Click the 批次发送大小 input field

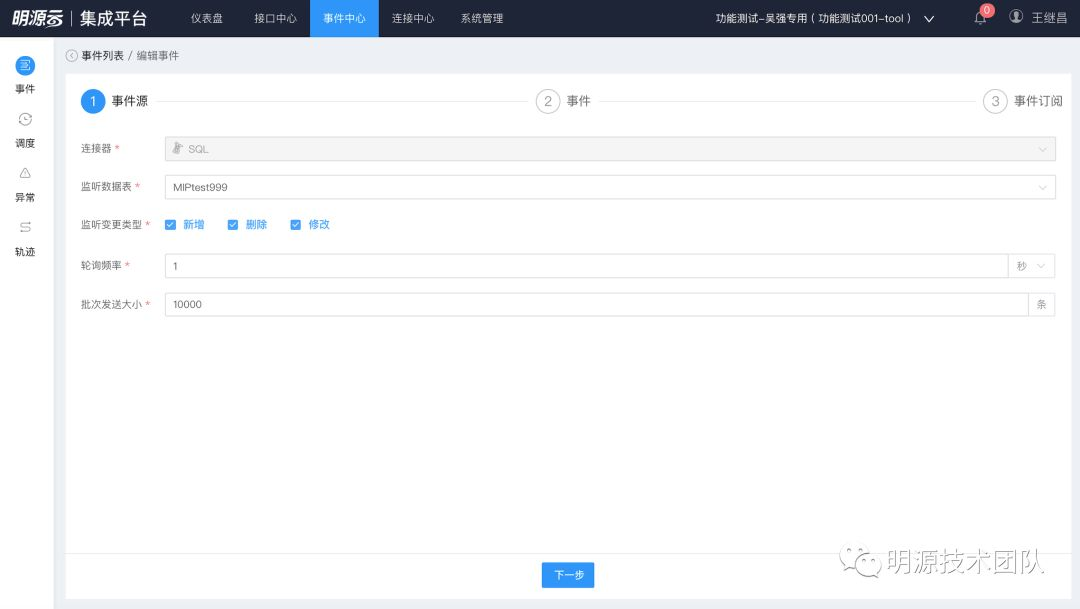click(x=596, y=304)
